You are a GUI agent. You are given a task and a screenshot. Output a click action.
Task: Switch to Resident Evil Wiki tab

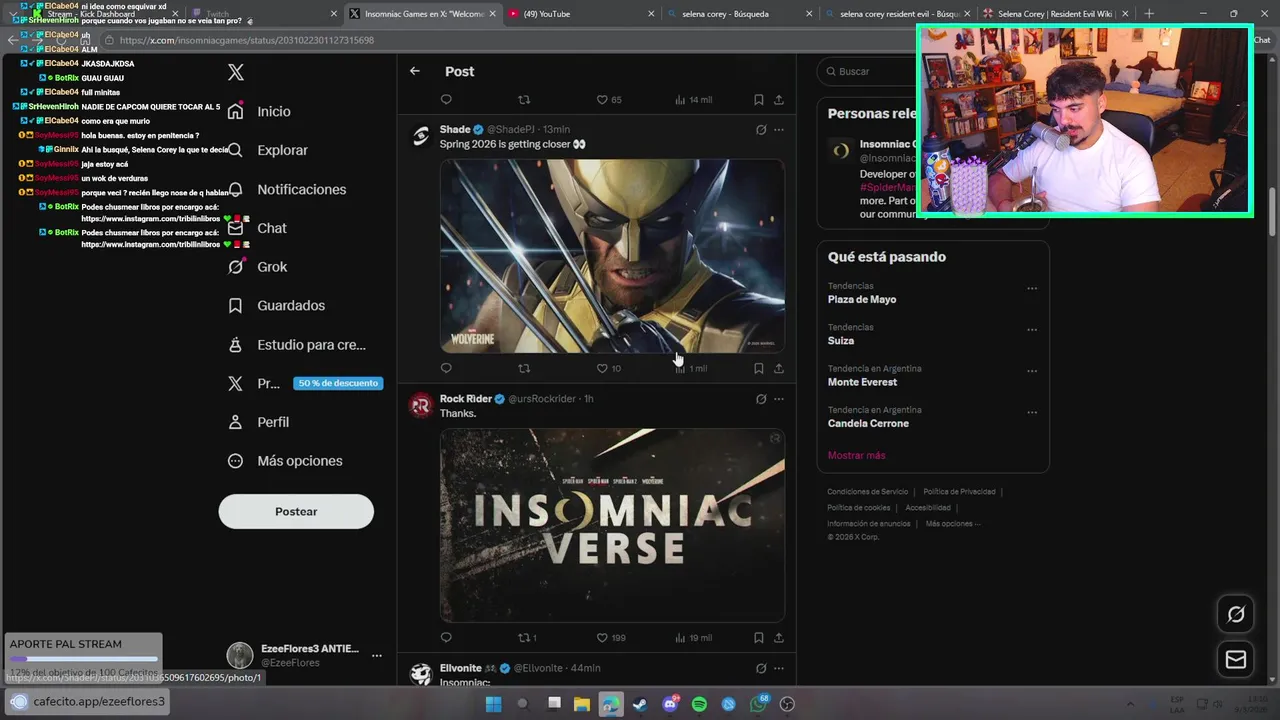pos(1055,14)
